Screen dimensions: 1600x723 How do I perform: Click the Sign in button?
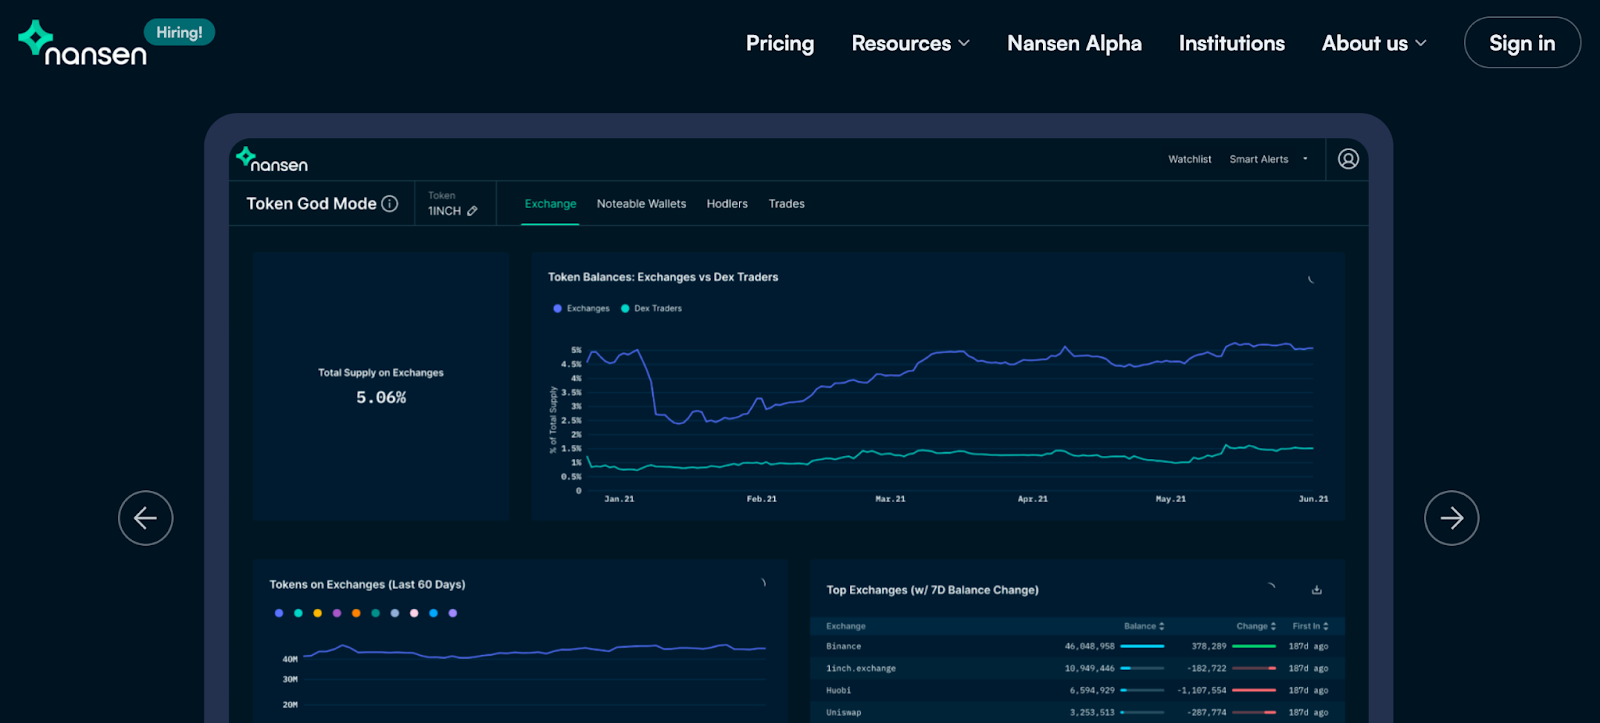pos(1522,43)
